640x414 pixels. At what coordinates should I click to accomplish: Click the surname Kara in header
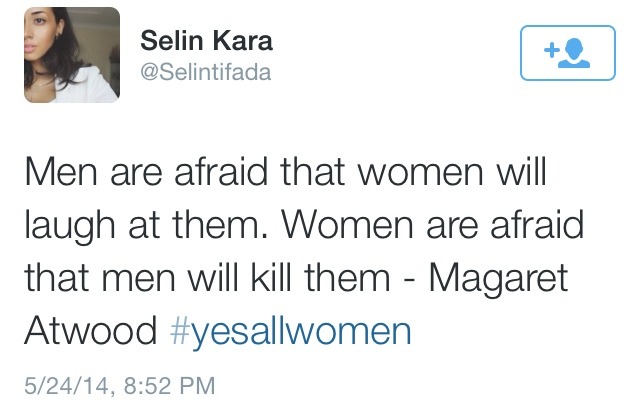(x=242, y=41)
